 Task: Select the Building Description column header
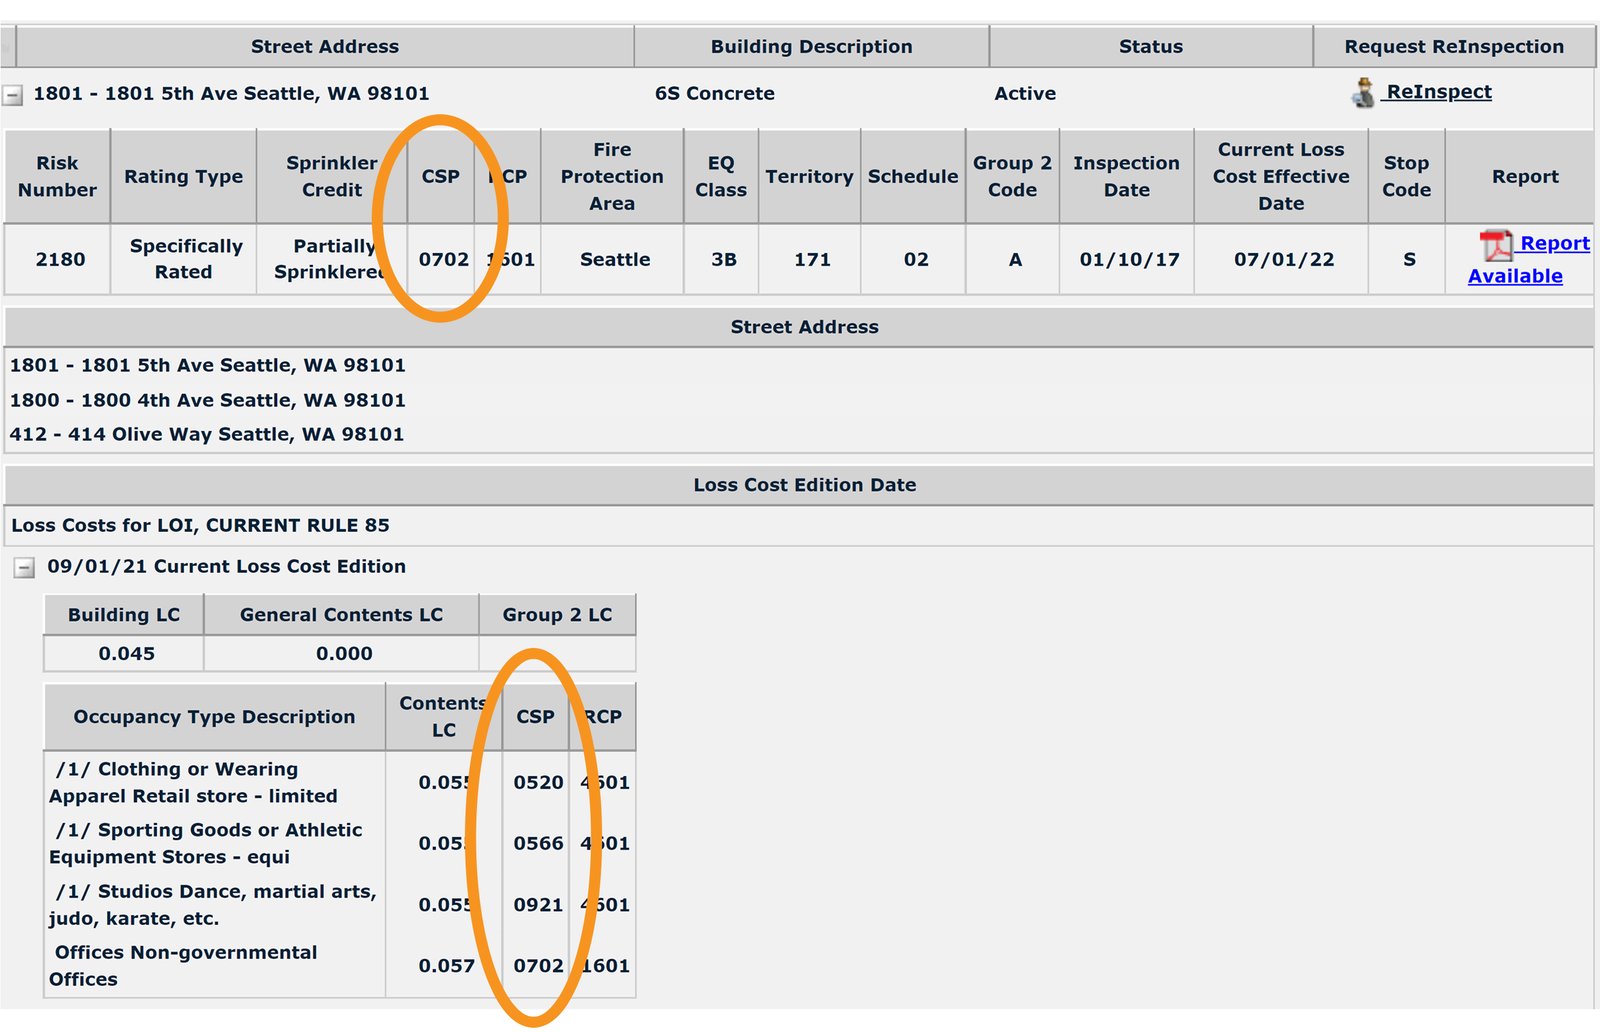[810, 46]
